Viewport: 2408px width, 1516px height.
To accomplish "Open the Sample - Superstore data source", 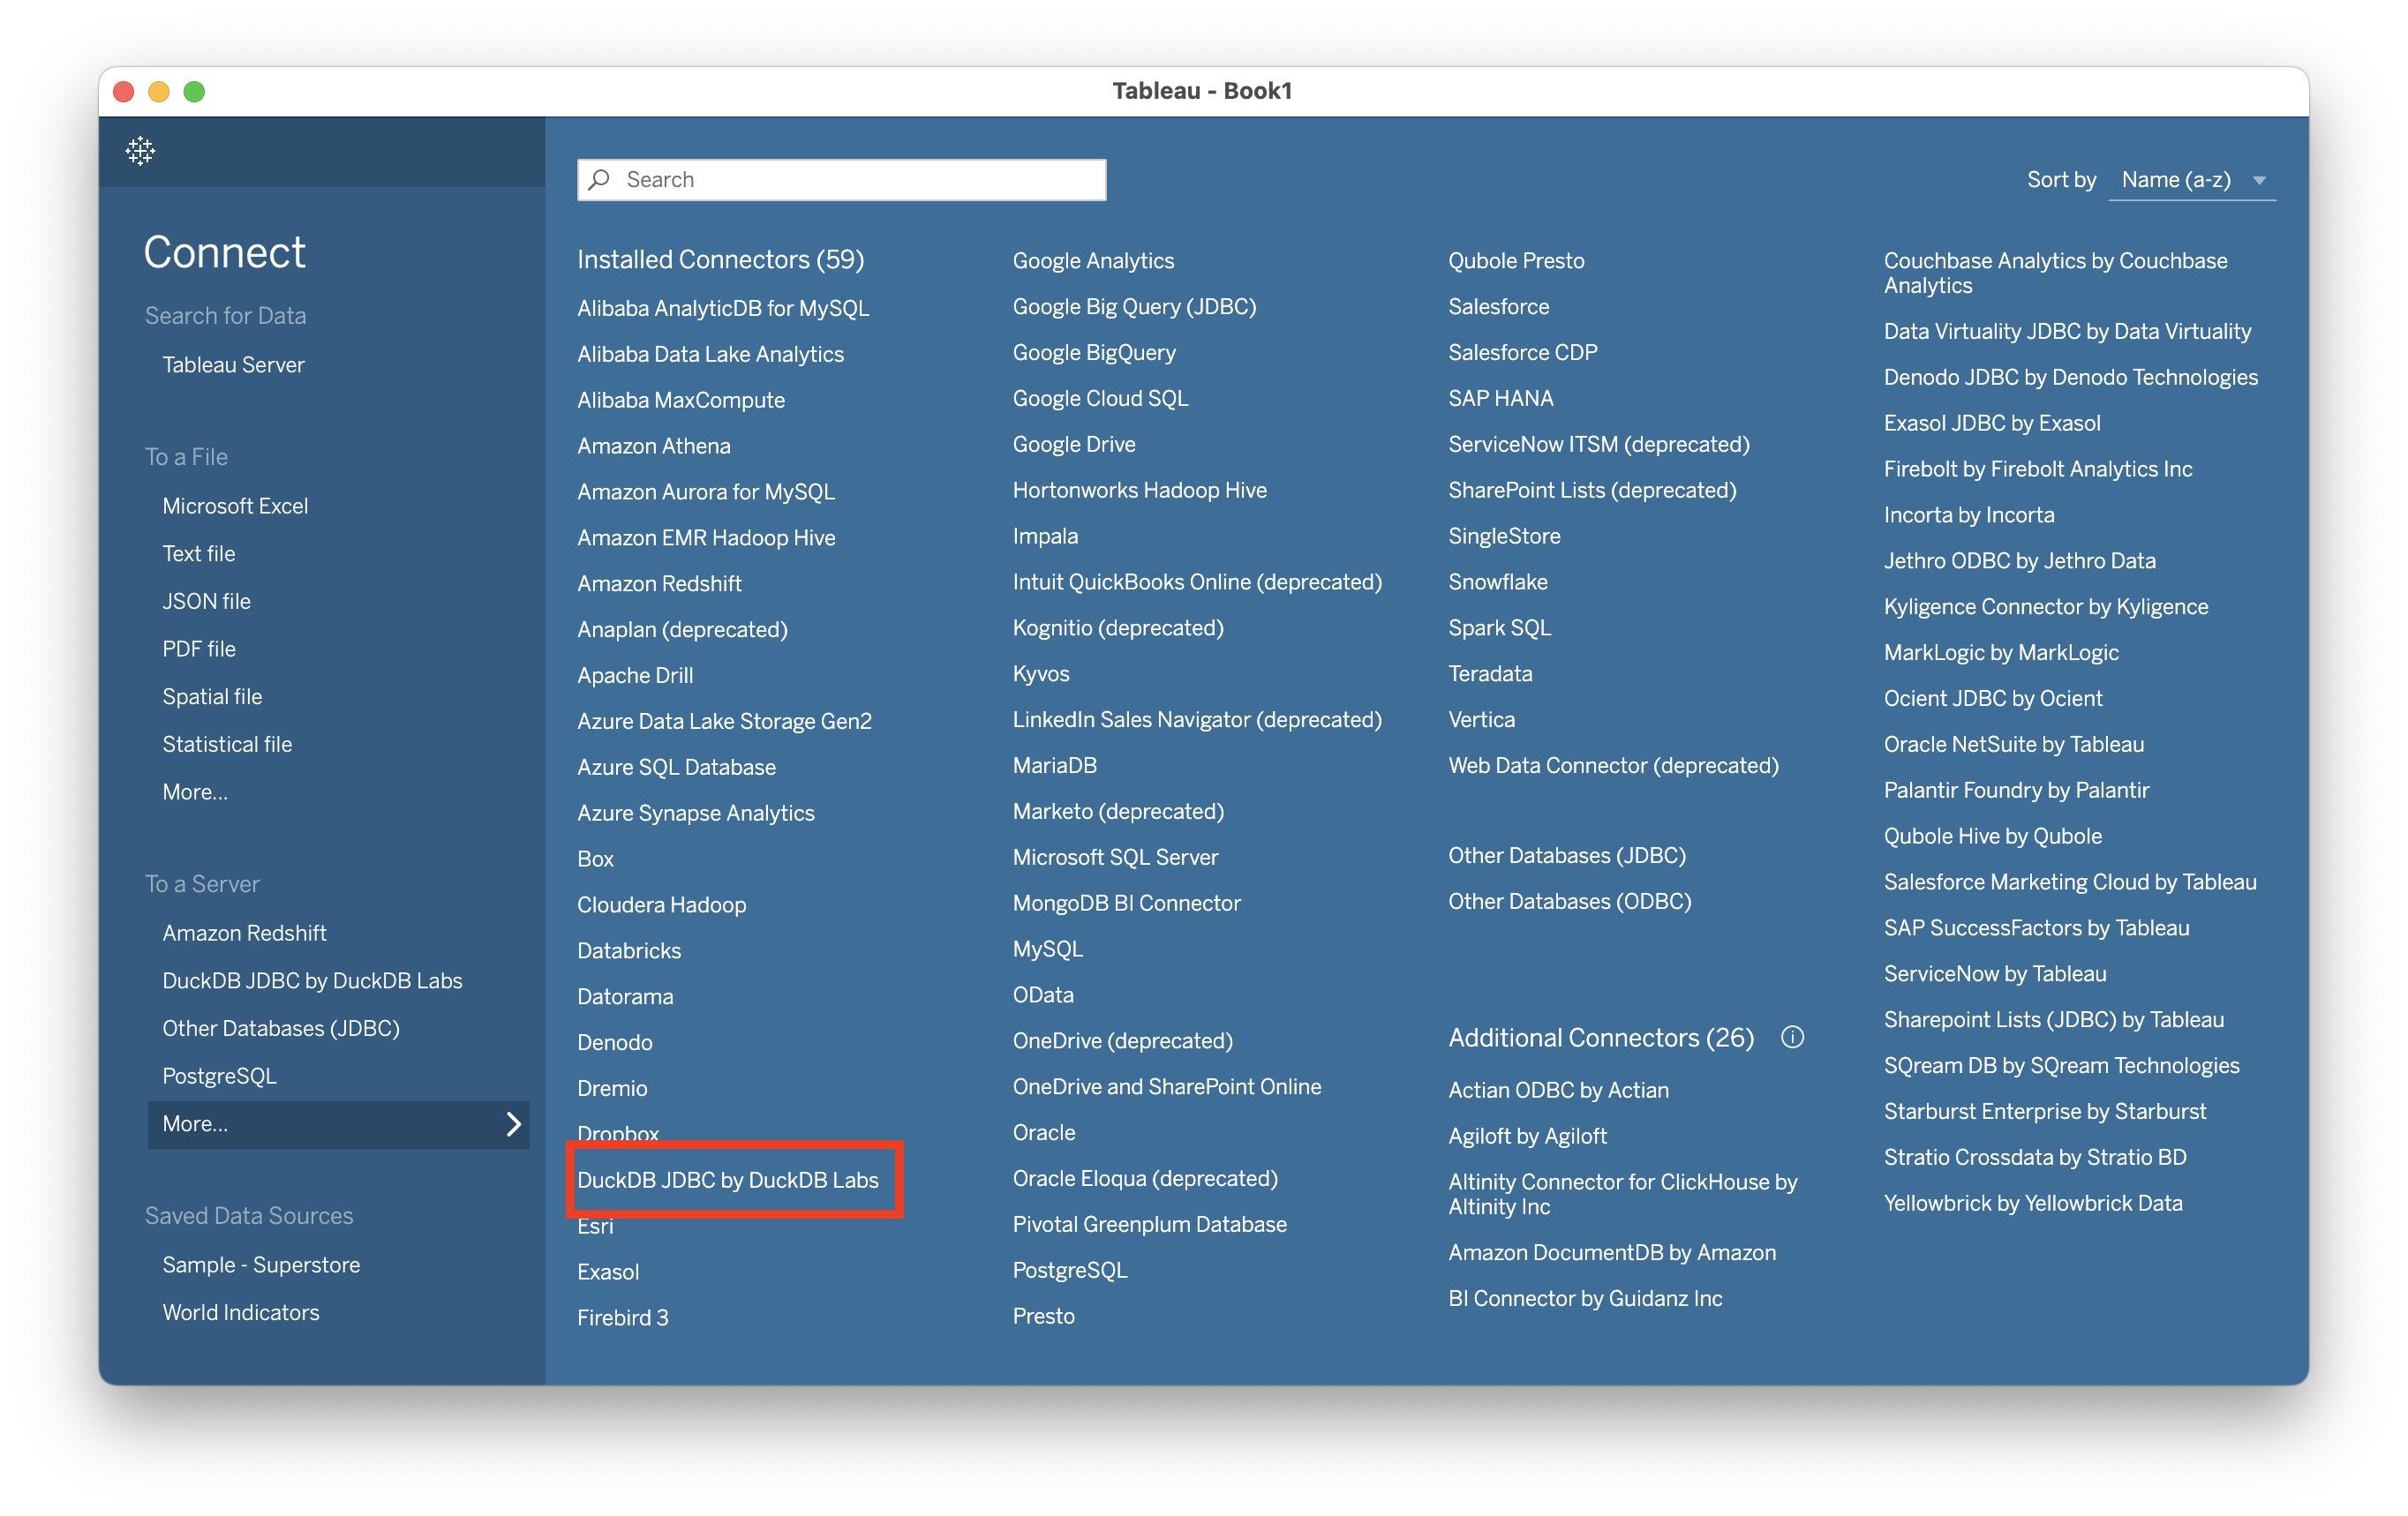I will tap(261, 1265).
